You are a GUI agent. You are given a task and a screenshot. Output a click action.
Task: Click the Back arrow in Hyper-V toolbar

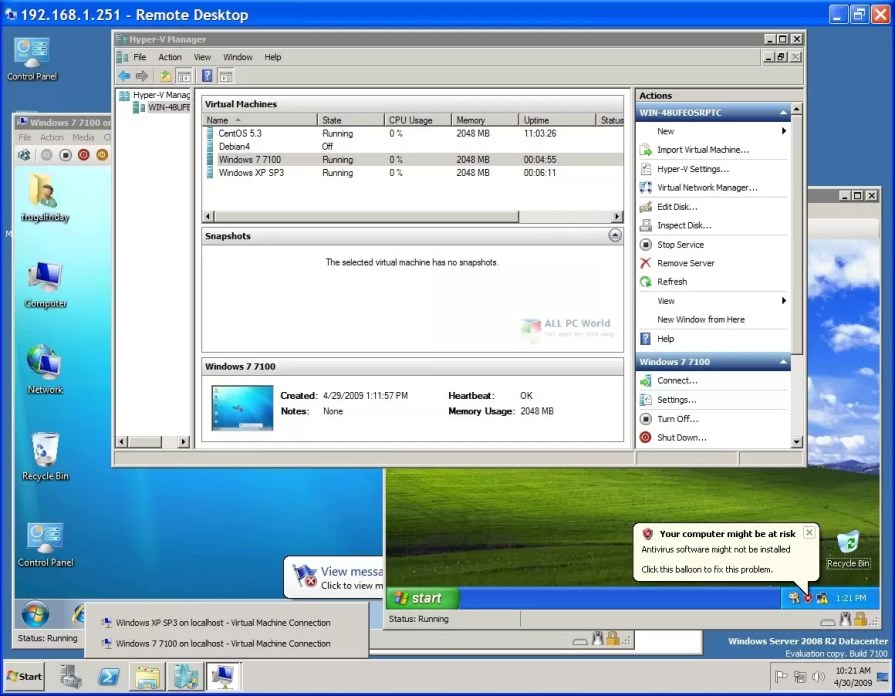point(124,76)
